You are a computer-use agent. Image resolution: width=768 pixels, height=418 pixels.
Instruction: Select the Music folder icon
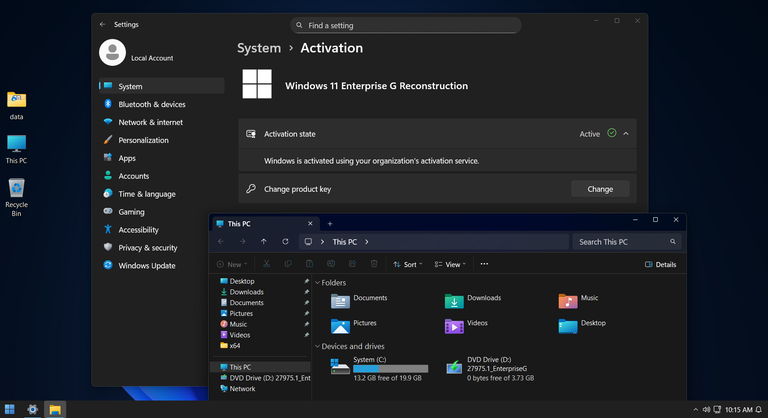pyautogui.click(x=568, y=301)
